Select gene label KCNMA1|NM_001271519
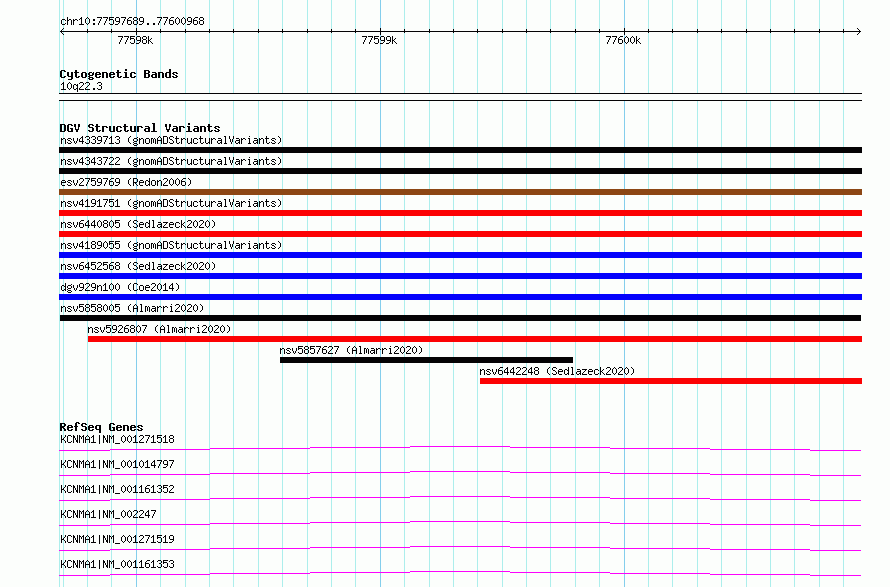The height and width of the screenshot is (587, 890). 117,539
